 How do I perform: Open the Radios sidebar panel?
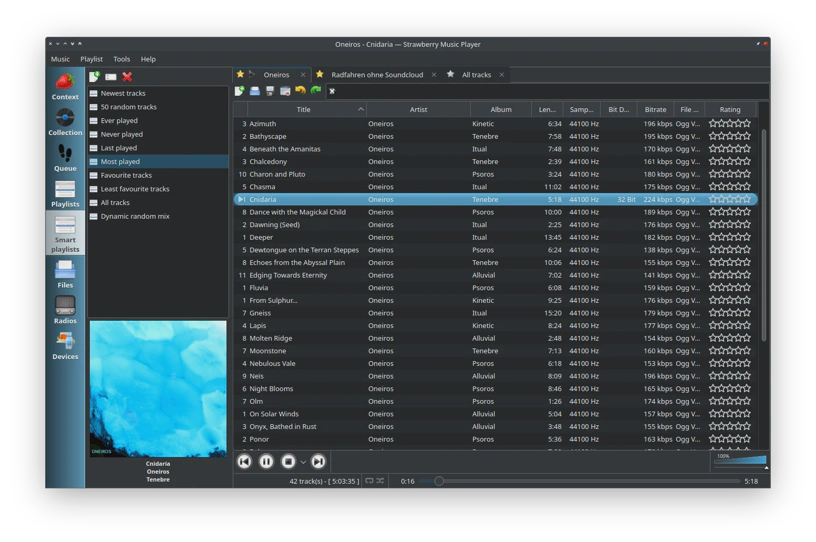pyautogui.click(x=65, y=310)
